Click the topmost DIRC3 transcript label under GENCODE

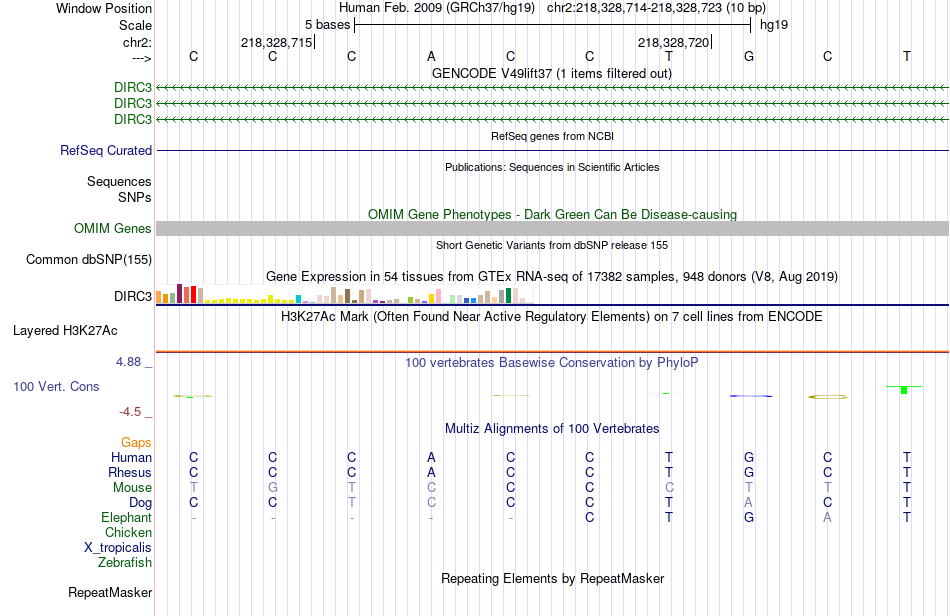[x=133, y=88]
